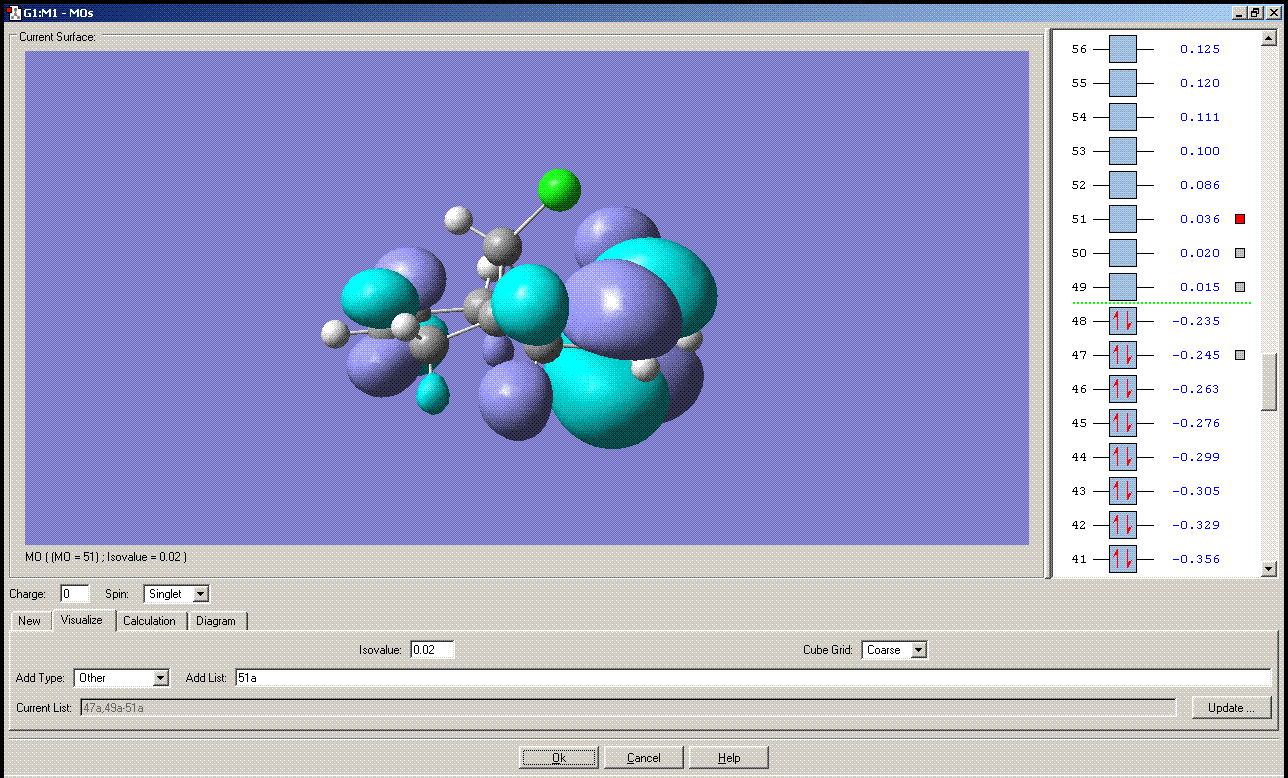Screen dimensions: 1288x778
Task: Click the energy value 0.020
Action: click(x=1200, y=253)
